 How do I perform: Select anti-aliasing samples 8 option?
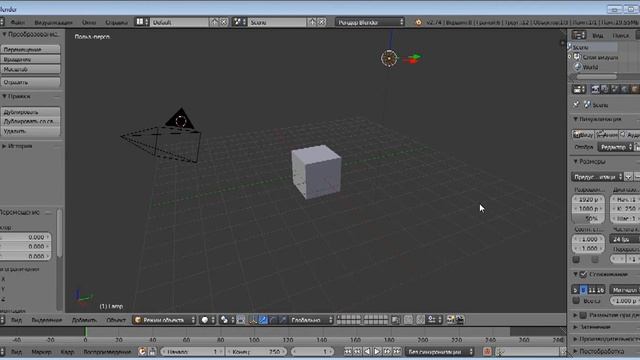point(584,290)
